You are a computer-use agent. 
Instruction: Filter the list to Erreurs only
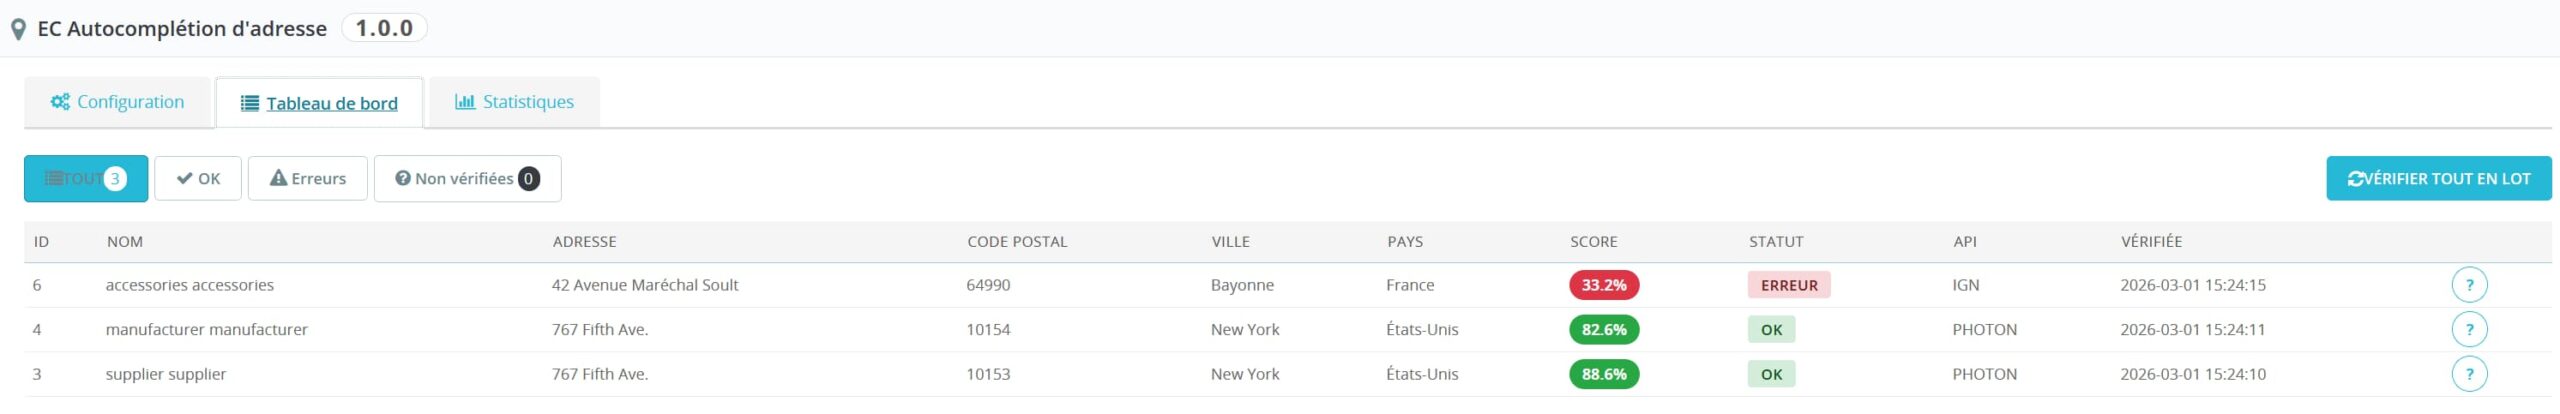coord(308,179)
